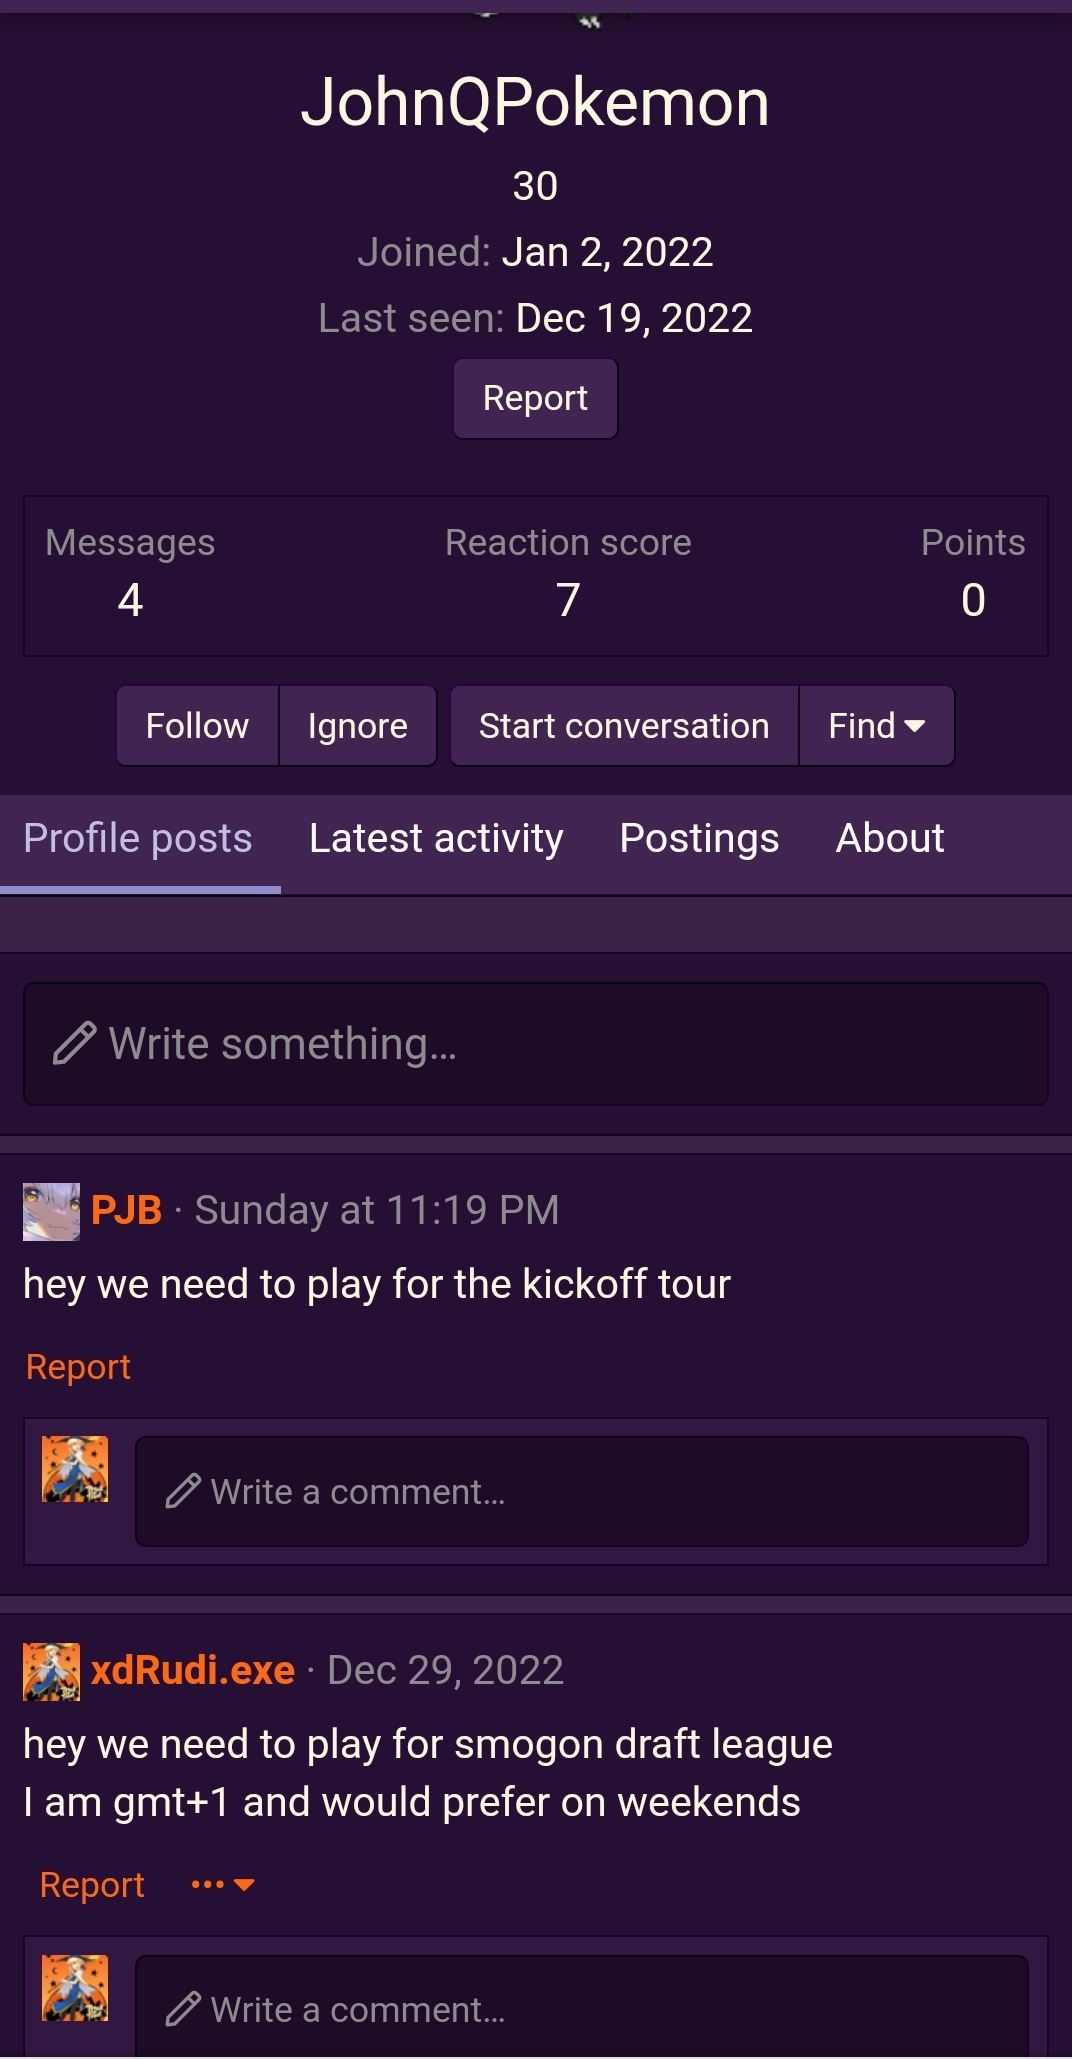Start conversation with this user

(x=624, y=726)
